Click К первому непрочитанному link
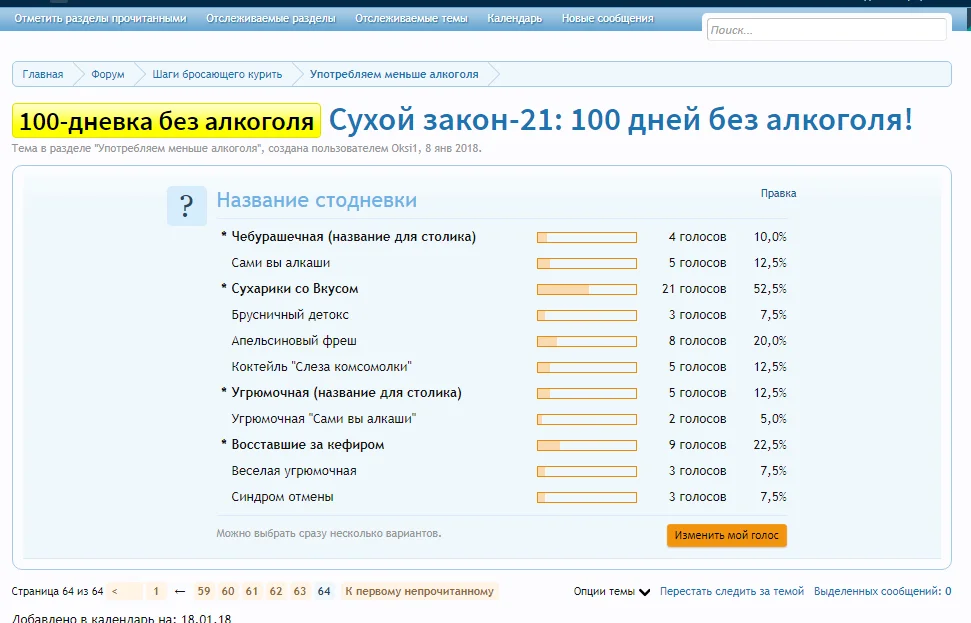The height and width of the screenshot is (623, 971). coord(419,591)
